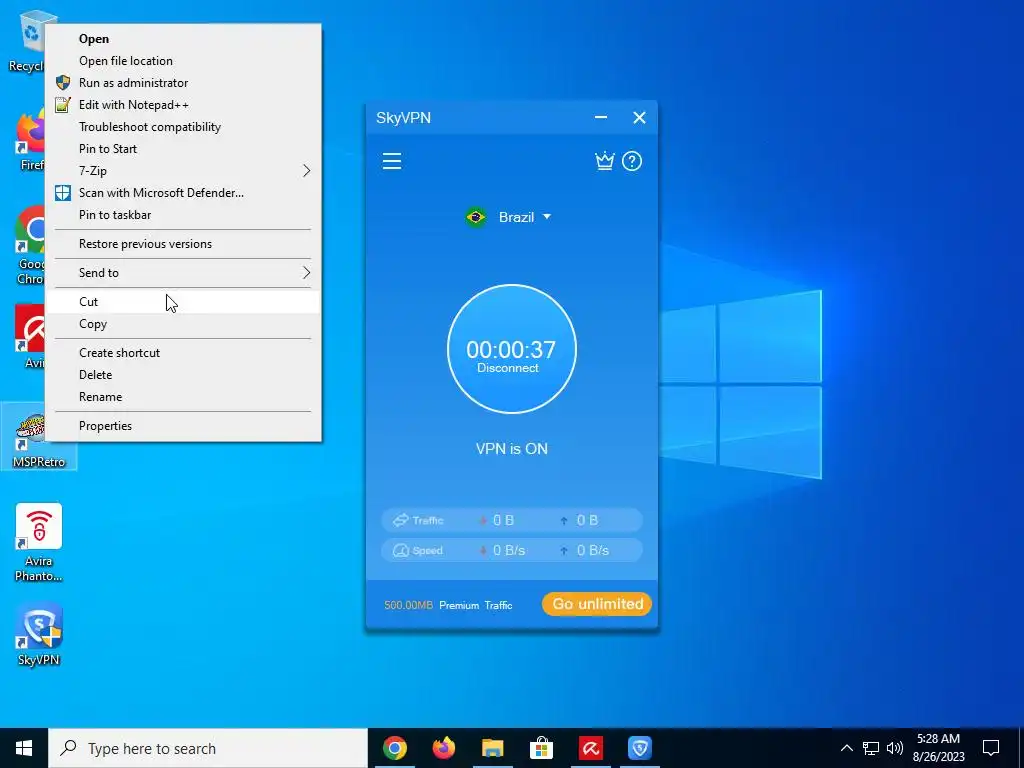Select Copy in the context menu

[184, 324]
